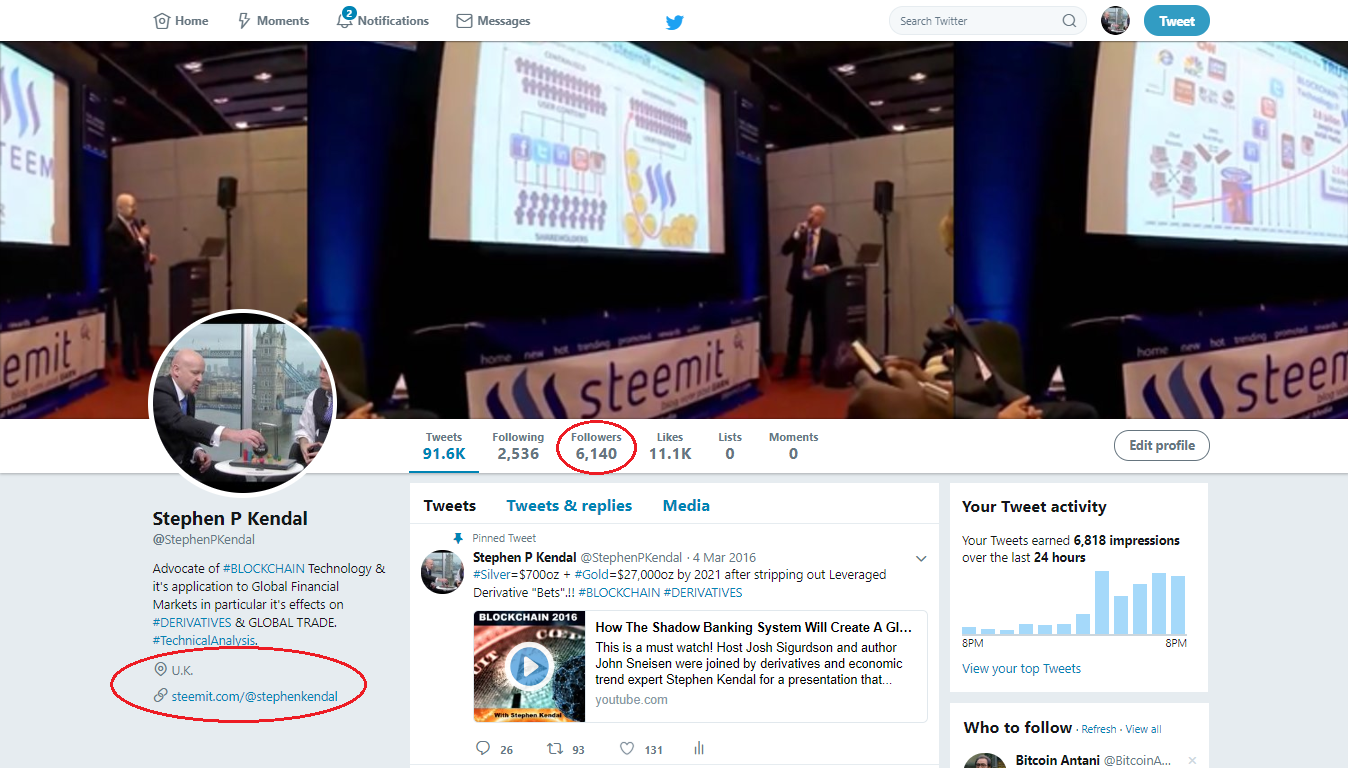Switch to Tweets & replies tab
The width and height of the screenshot is (1348, 768).
pos(569,506)
